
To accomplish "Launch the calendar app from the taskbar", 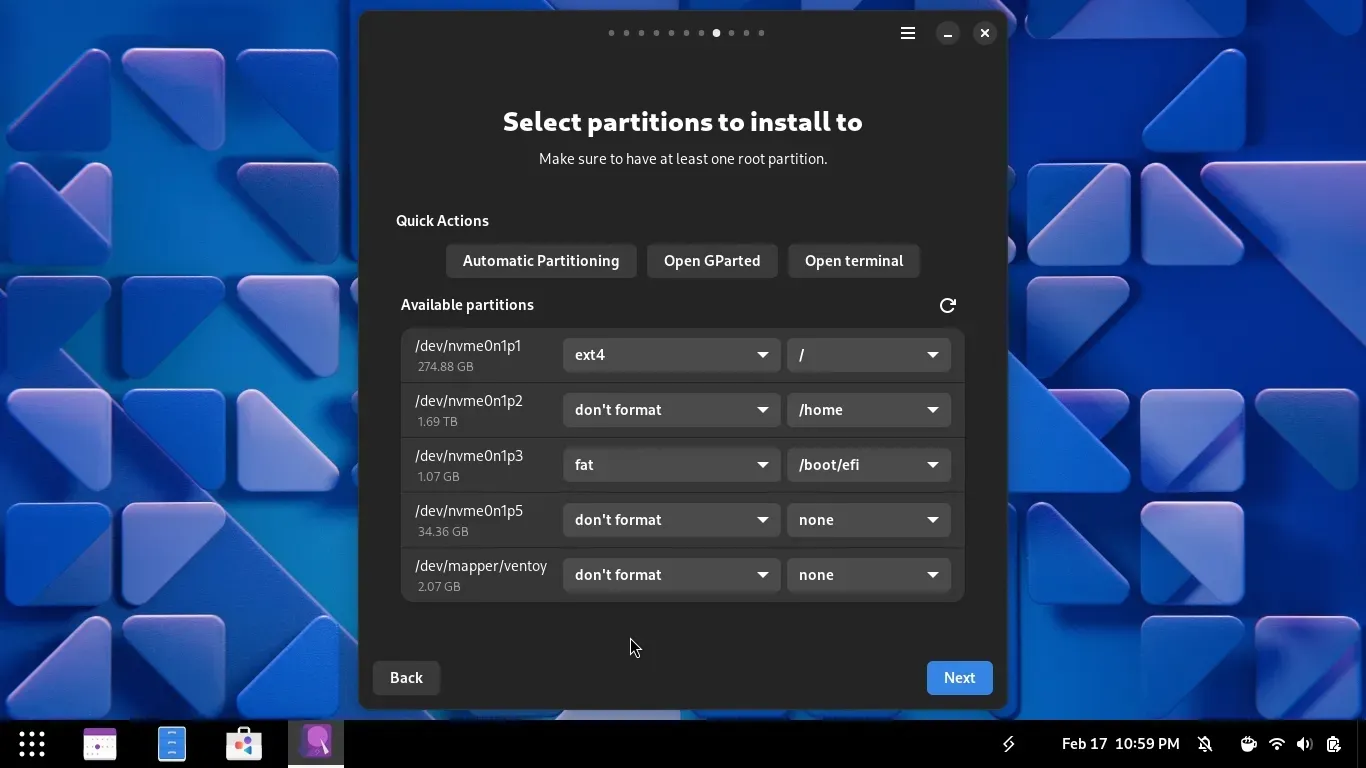I will point(100,744).
